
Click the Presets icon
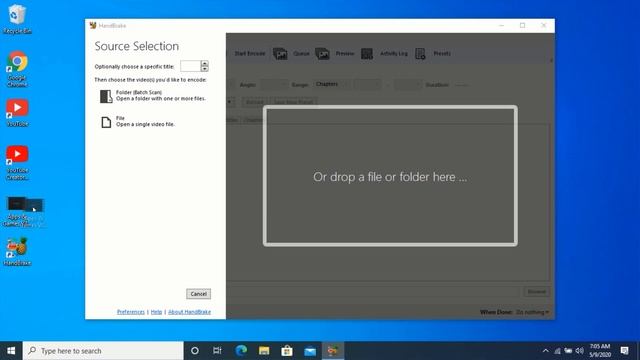pyautogui.click(x=420, y=53)
